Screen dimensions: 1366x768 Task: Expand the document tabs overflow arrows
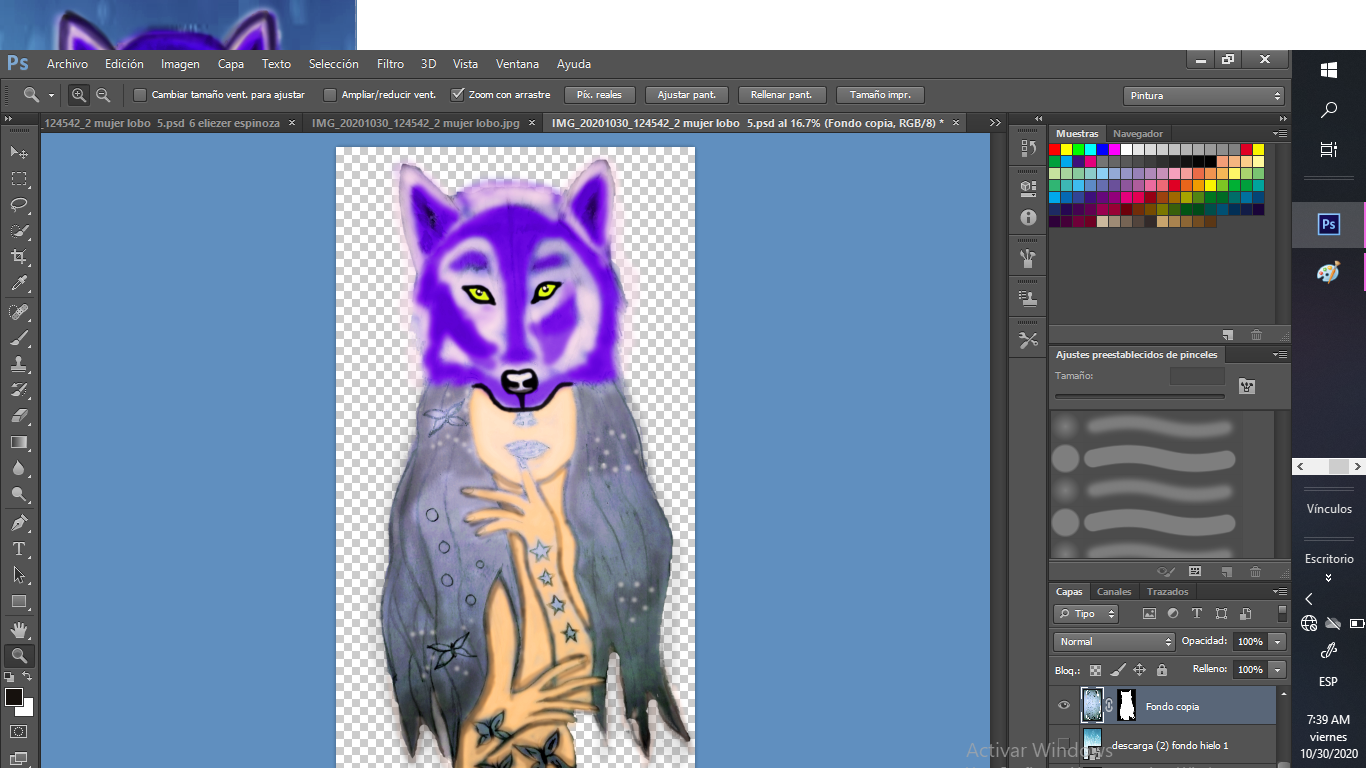coord(995,123)
